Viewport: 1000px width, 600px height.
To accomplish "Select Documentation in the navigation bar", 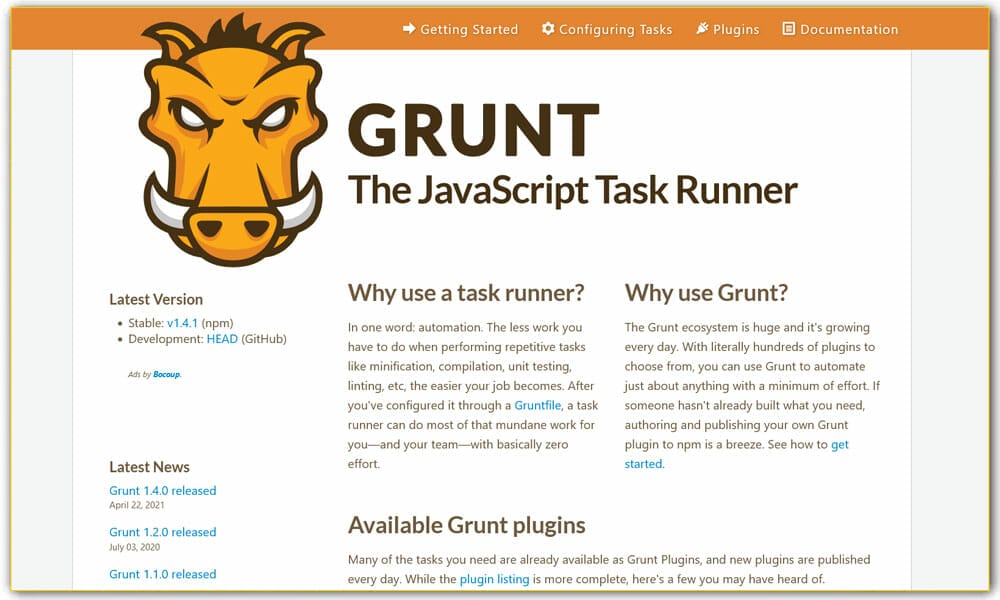I will tap(849, 29).
